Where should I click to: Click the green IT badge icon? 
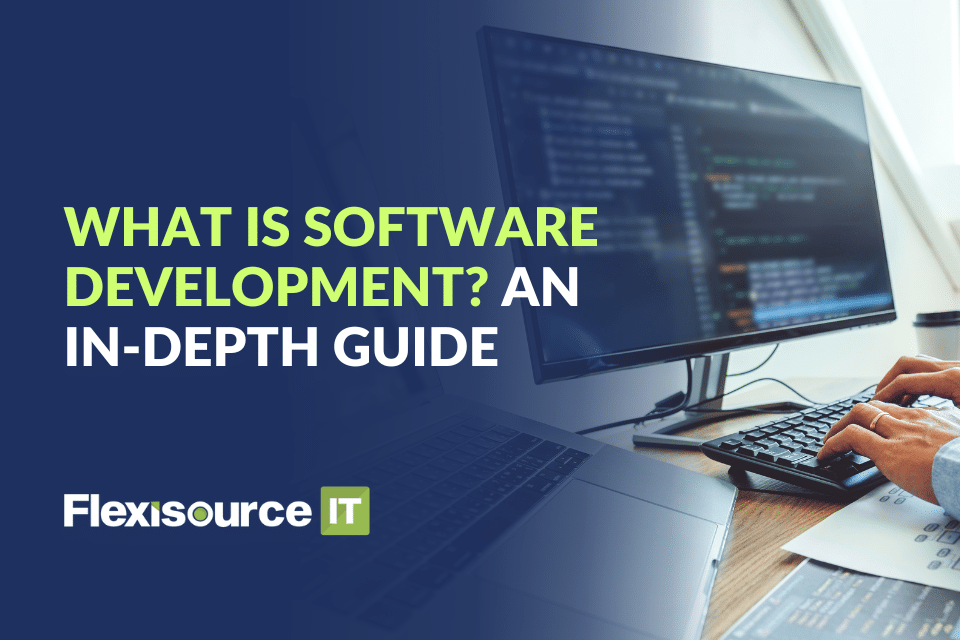(x=345, y=511)
